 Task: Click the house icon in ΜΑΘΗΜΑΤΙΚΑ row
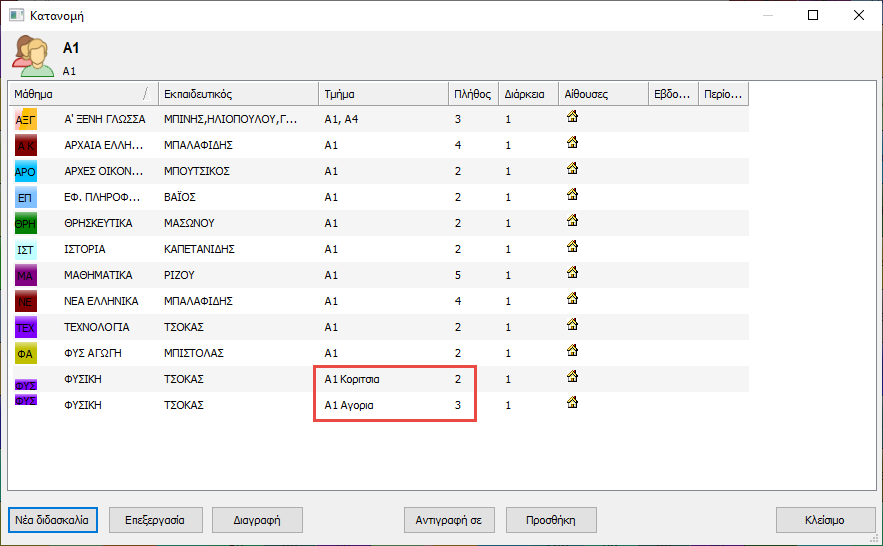(x=573, y=272)
